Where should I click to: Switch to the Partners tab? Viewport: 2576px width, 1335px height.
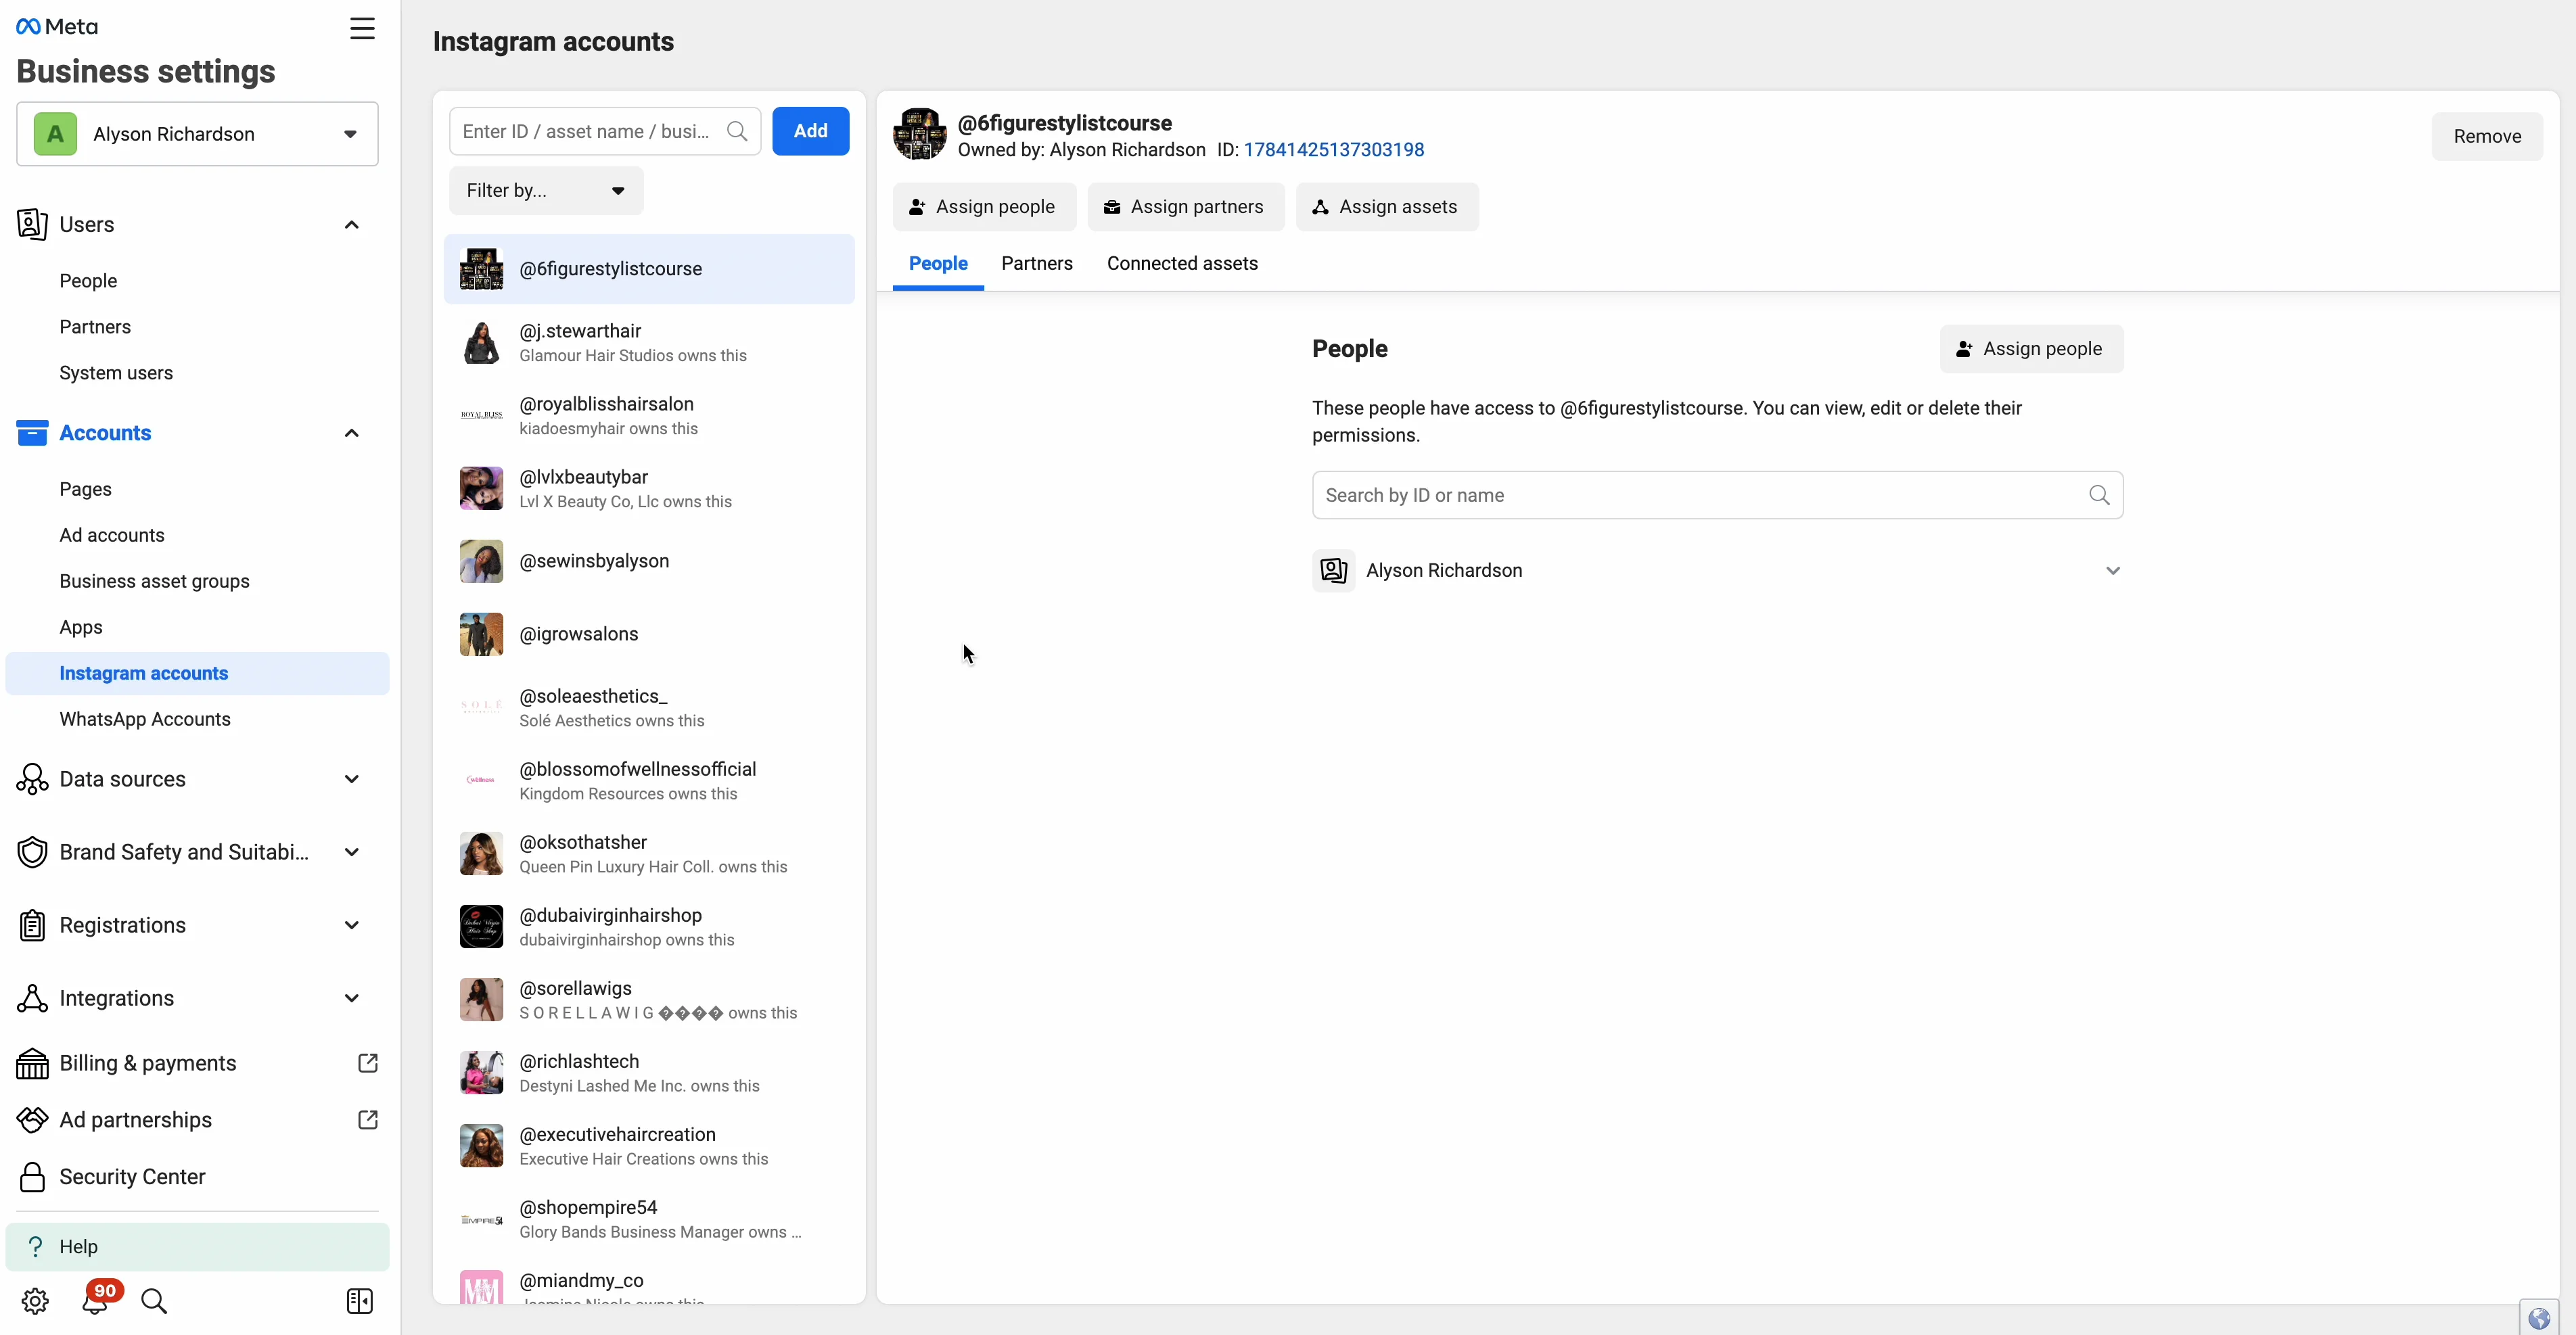point(1037,263)
